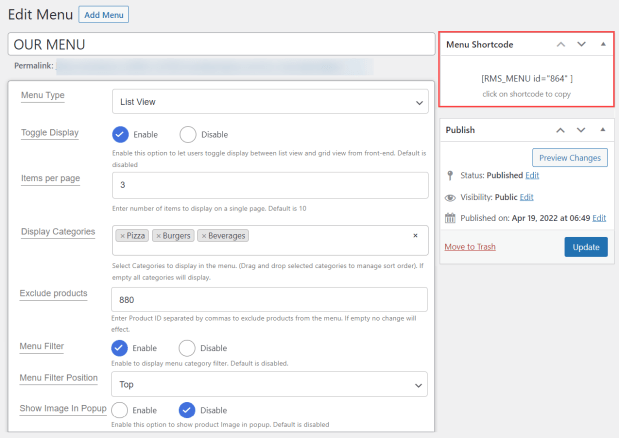Clear all Display Categories selections
Viewport: 619px width, 438px height.
click(415, 236)
